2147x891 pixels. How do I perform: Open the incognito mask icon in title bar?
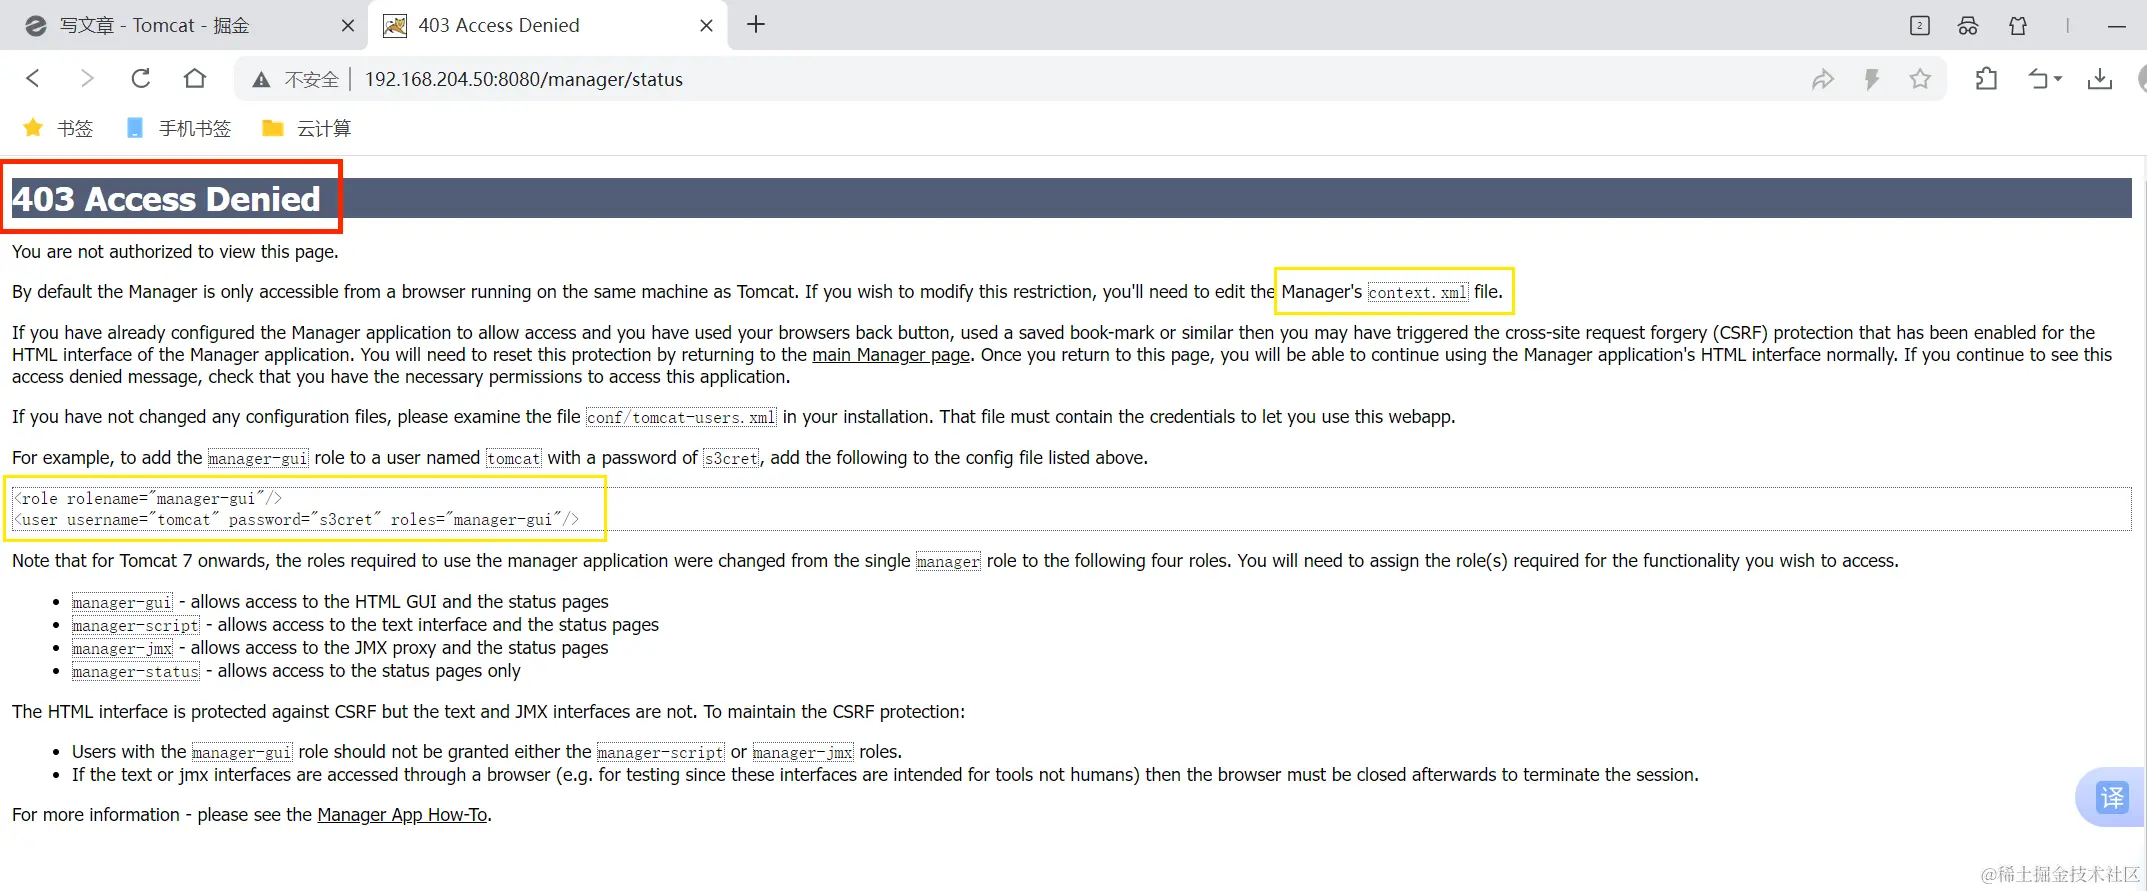(1968, 26)
